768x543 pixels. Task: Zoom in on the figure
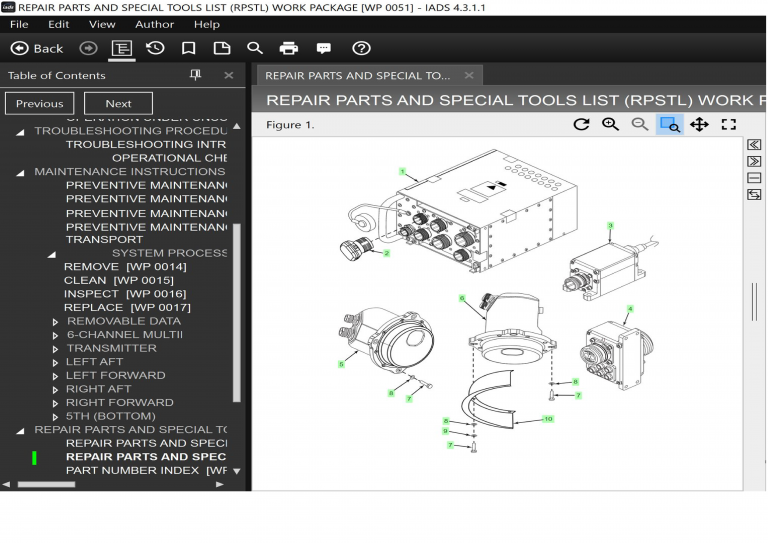pos(610,124)
